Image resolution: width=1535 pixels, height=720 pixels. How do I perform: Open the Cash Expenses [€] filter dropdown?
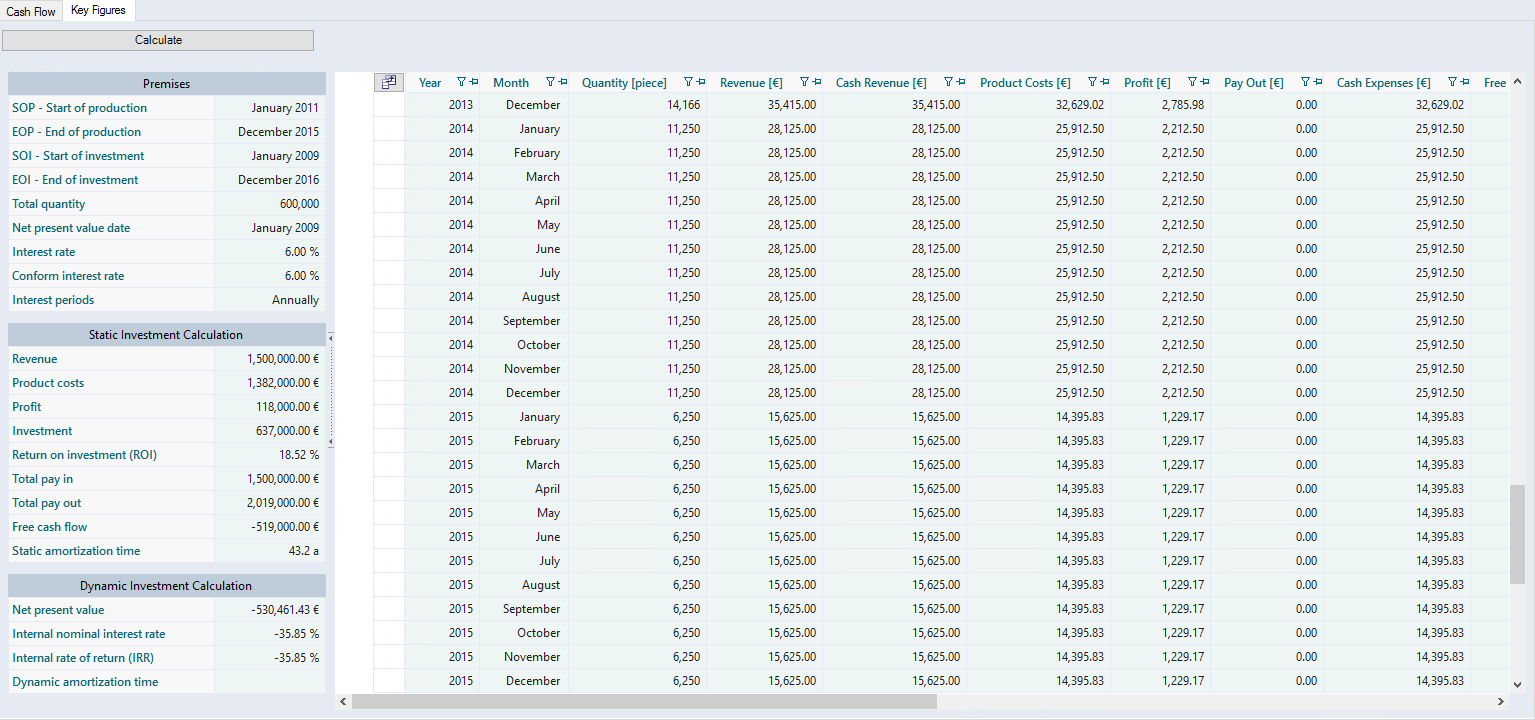tap(1452, 83)
